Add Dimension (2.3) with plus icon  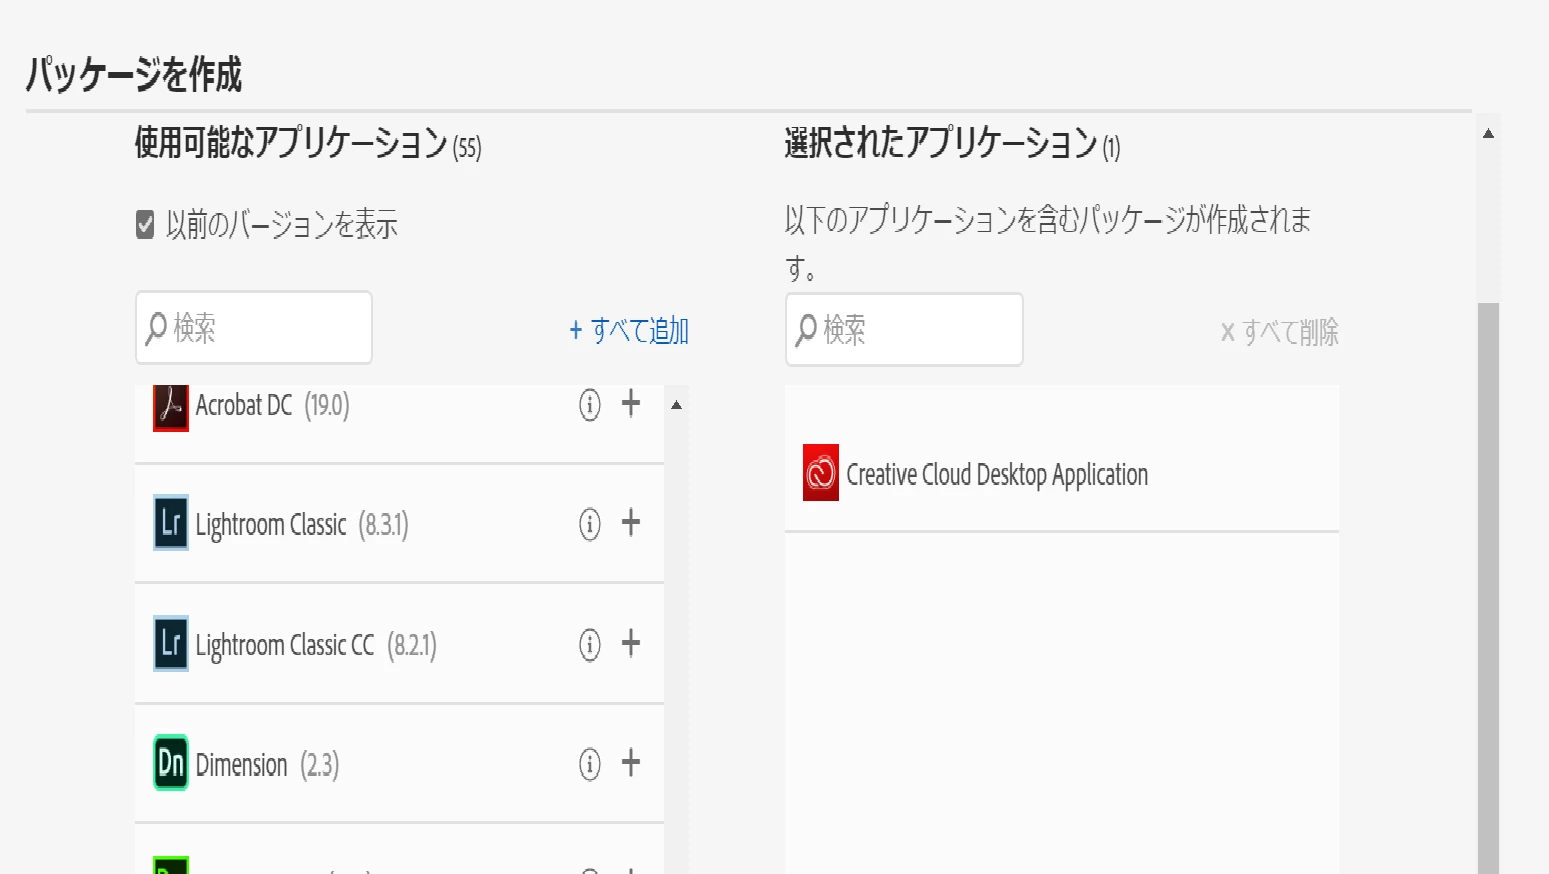coord(631,763)
